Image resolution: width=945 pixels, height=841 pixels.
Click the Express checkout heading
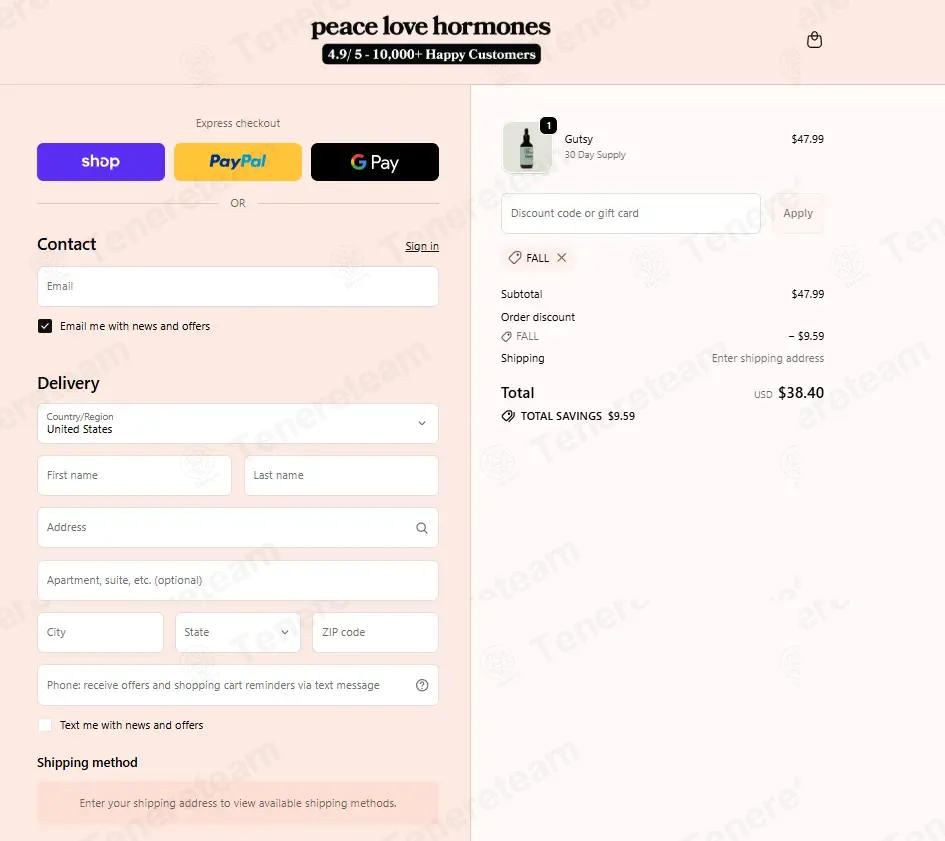click(237, 123)
